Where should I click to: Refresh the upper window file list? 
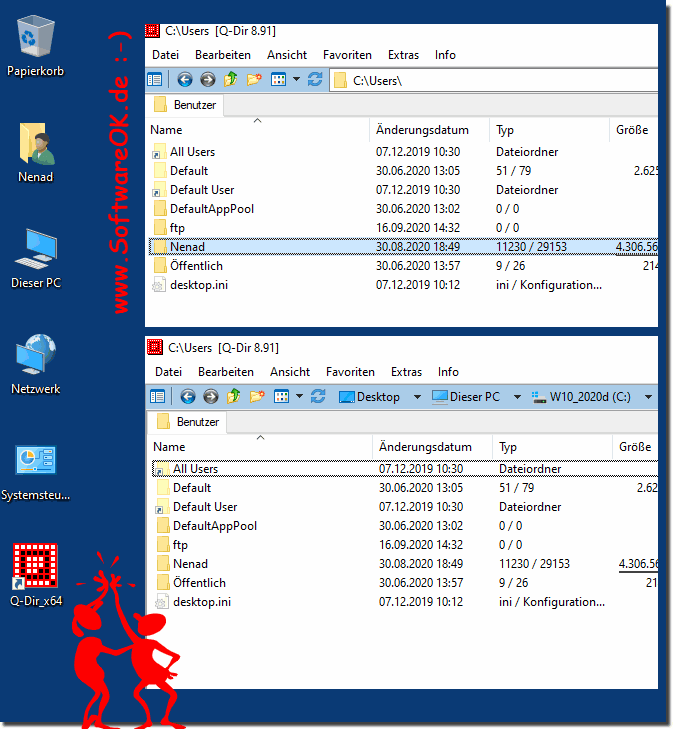coord(315,80)
